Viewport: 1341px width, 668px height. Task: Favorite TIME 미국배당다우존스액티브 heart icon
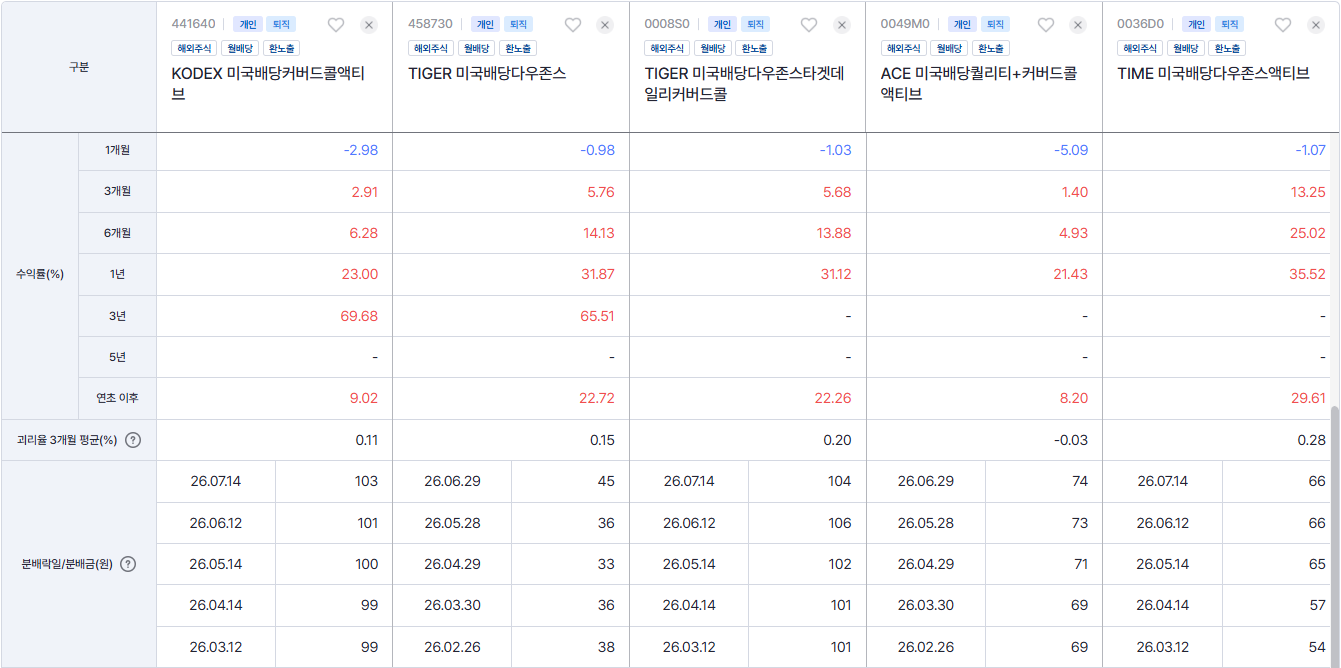1283,25
